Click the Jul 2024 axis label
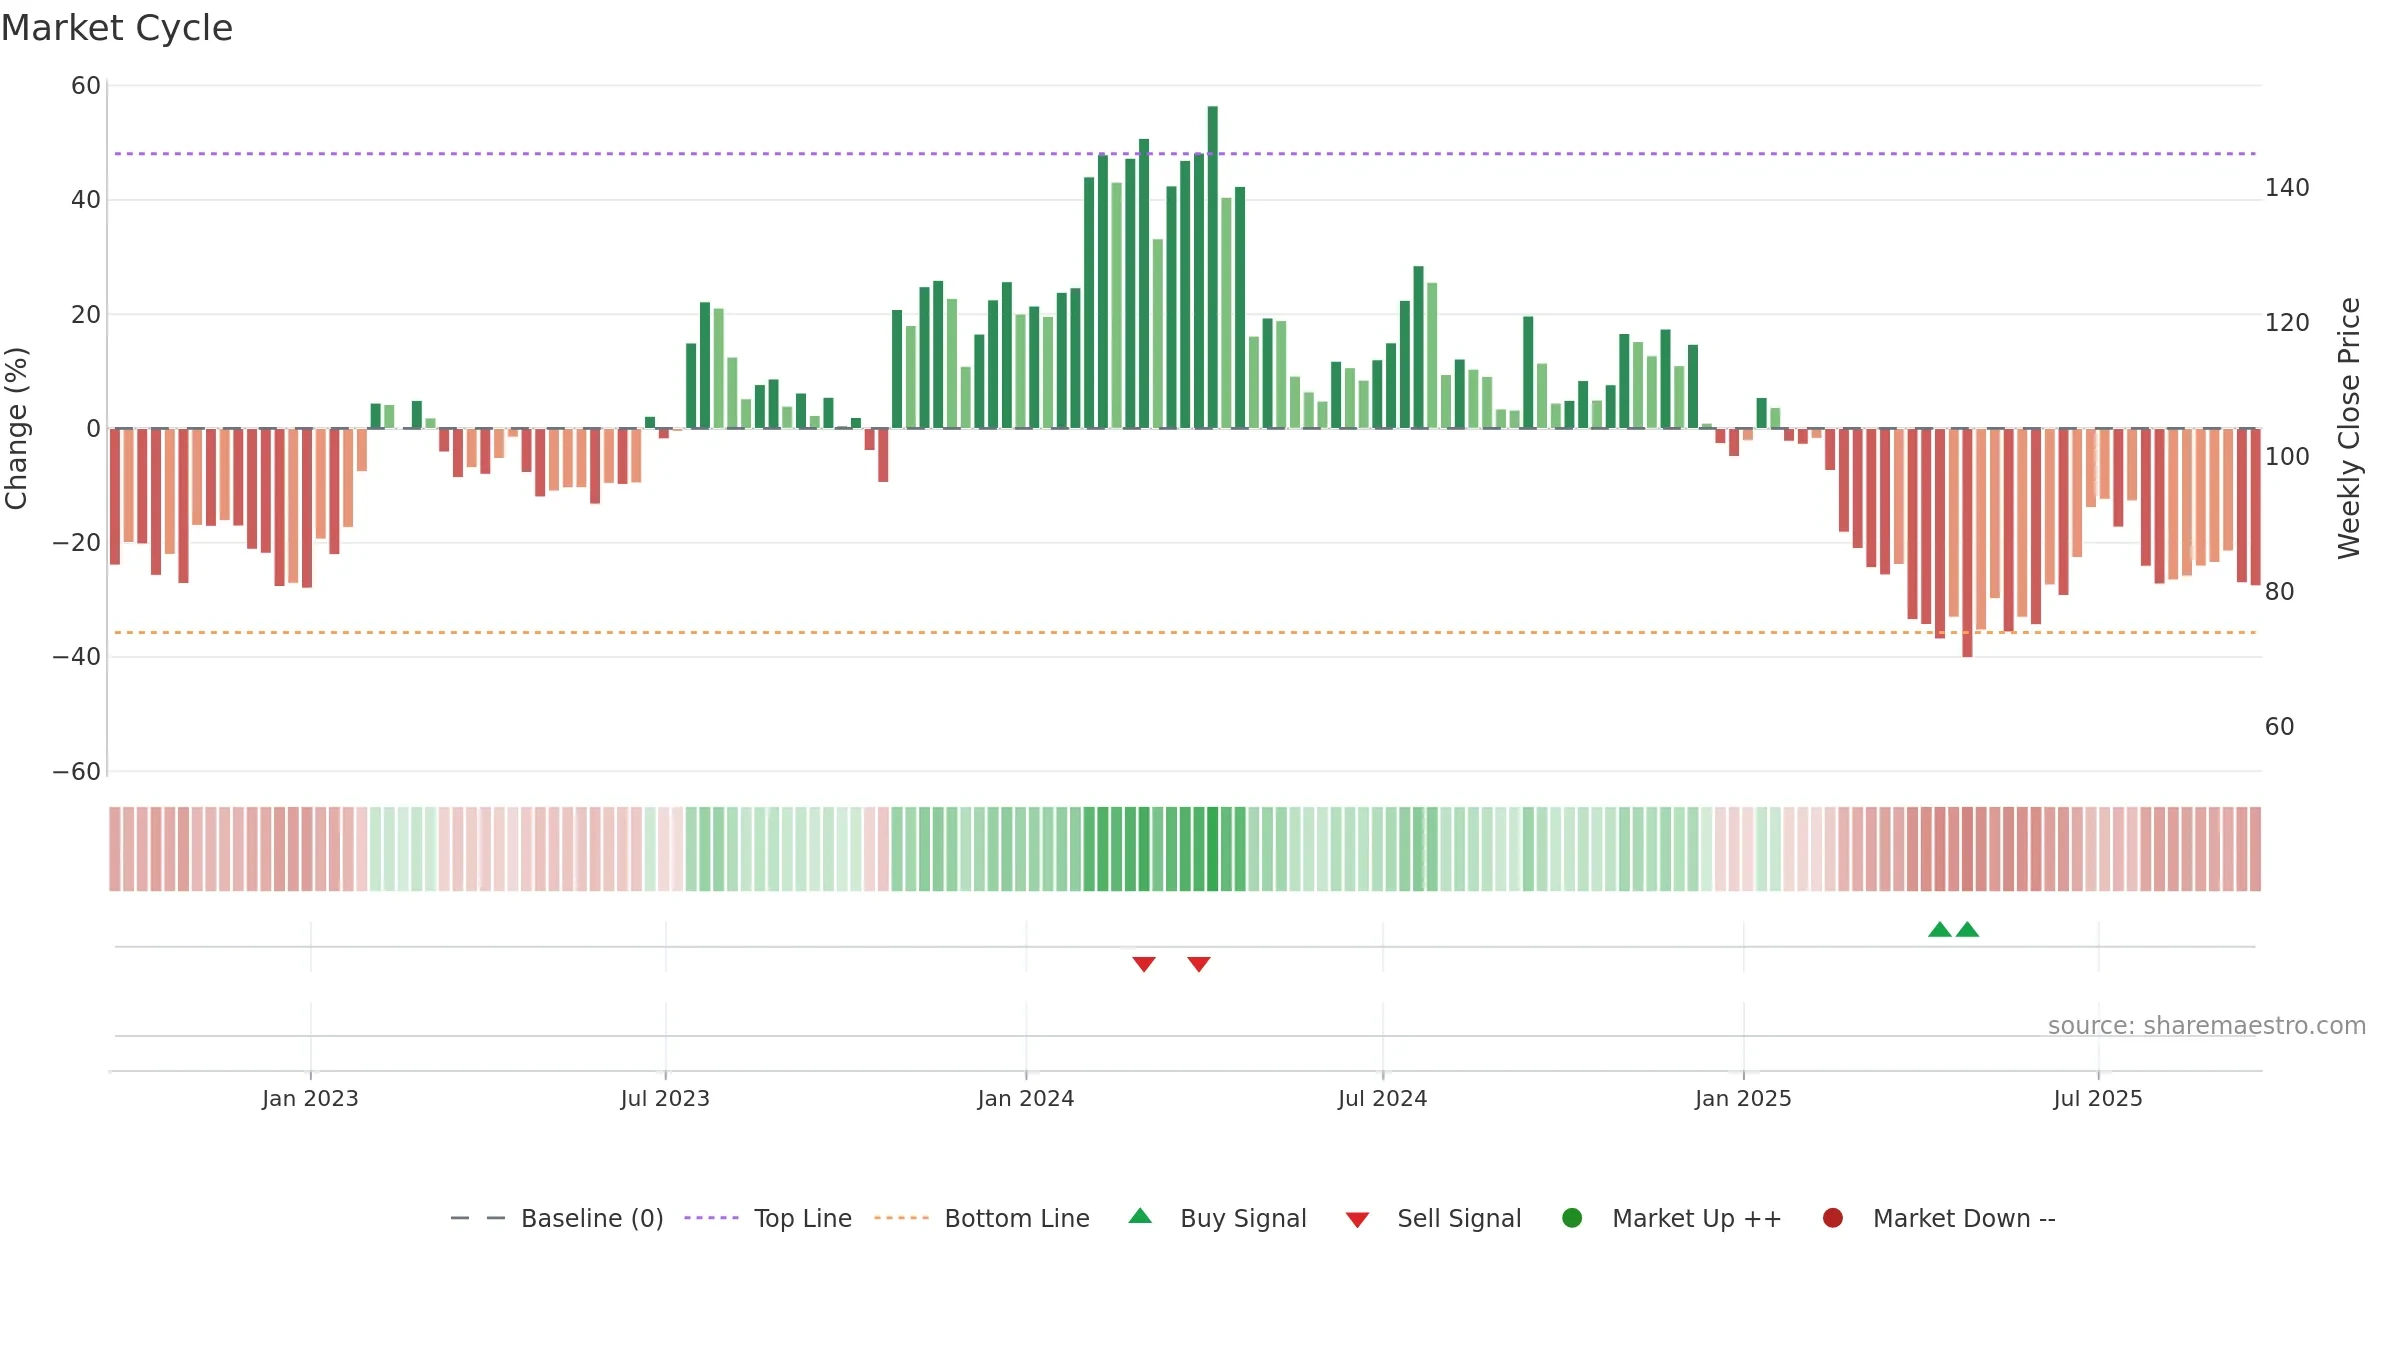This screenshot has height=1350, width=2400. [x=1383, y=1098]
